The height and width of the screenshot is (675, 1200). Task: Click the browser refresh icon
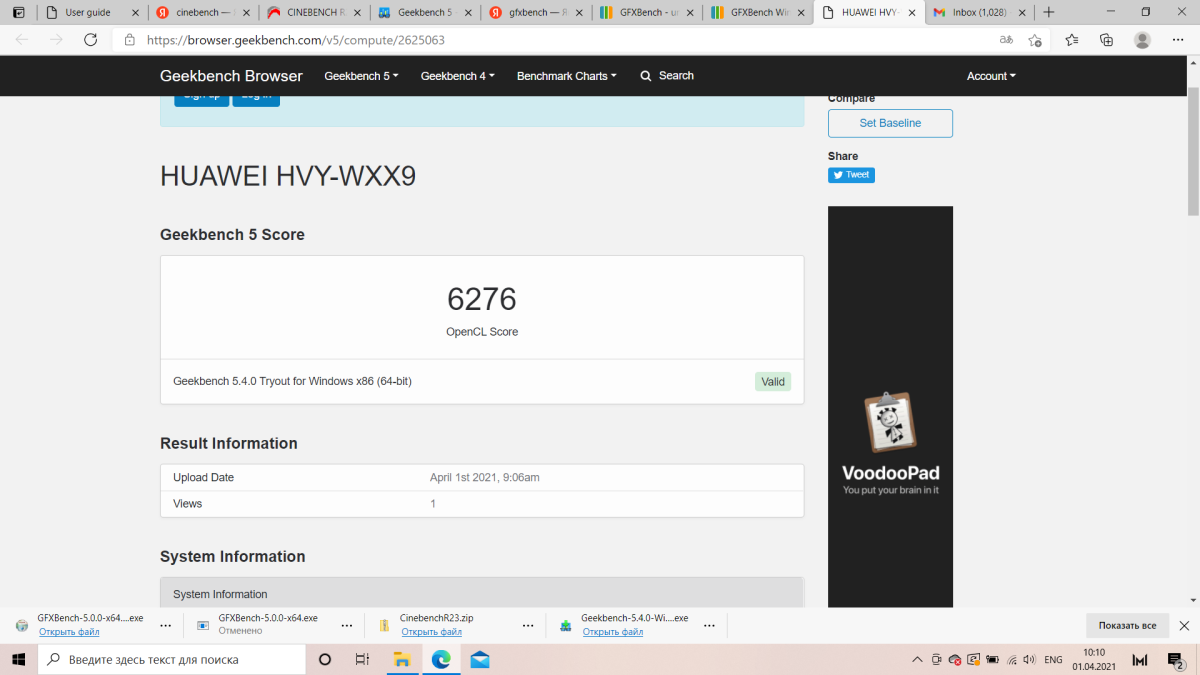(90, 40)
